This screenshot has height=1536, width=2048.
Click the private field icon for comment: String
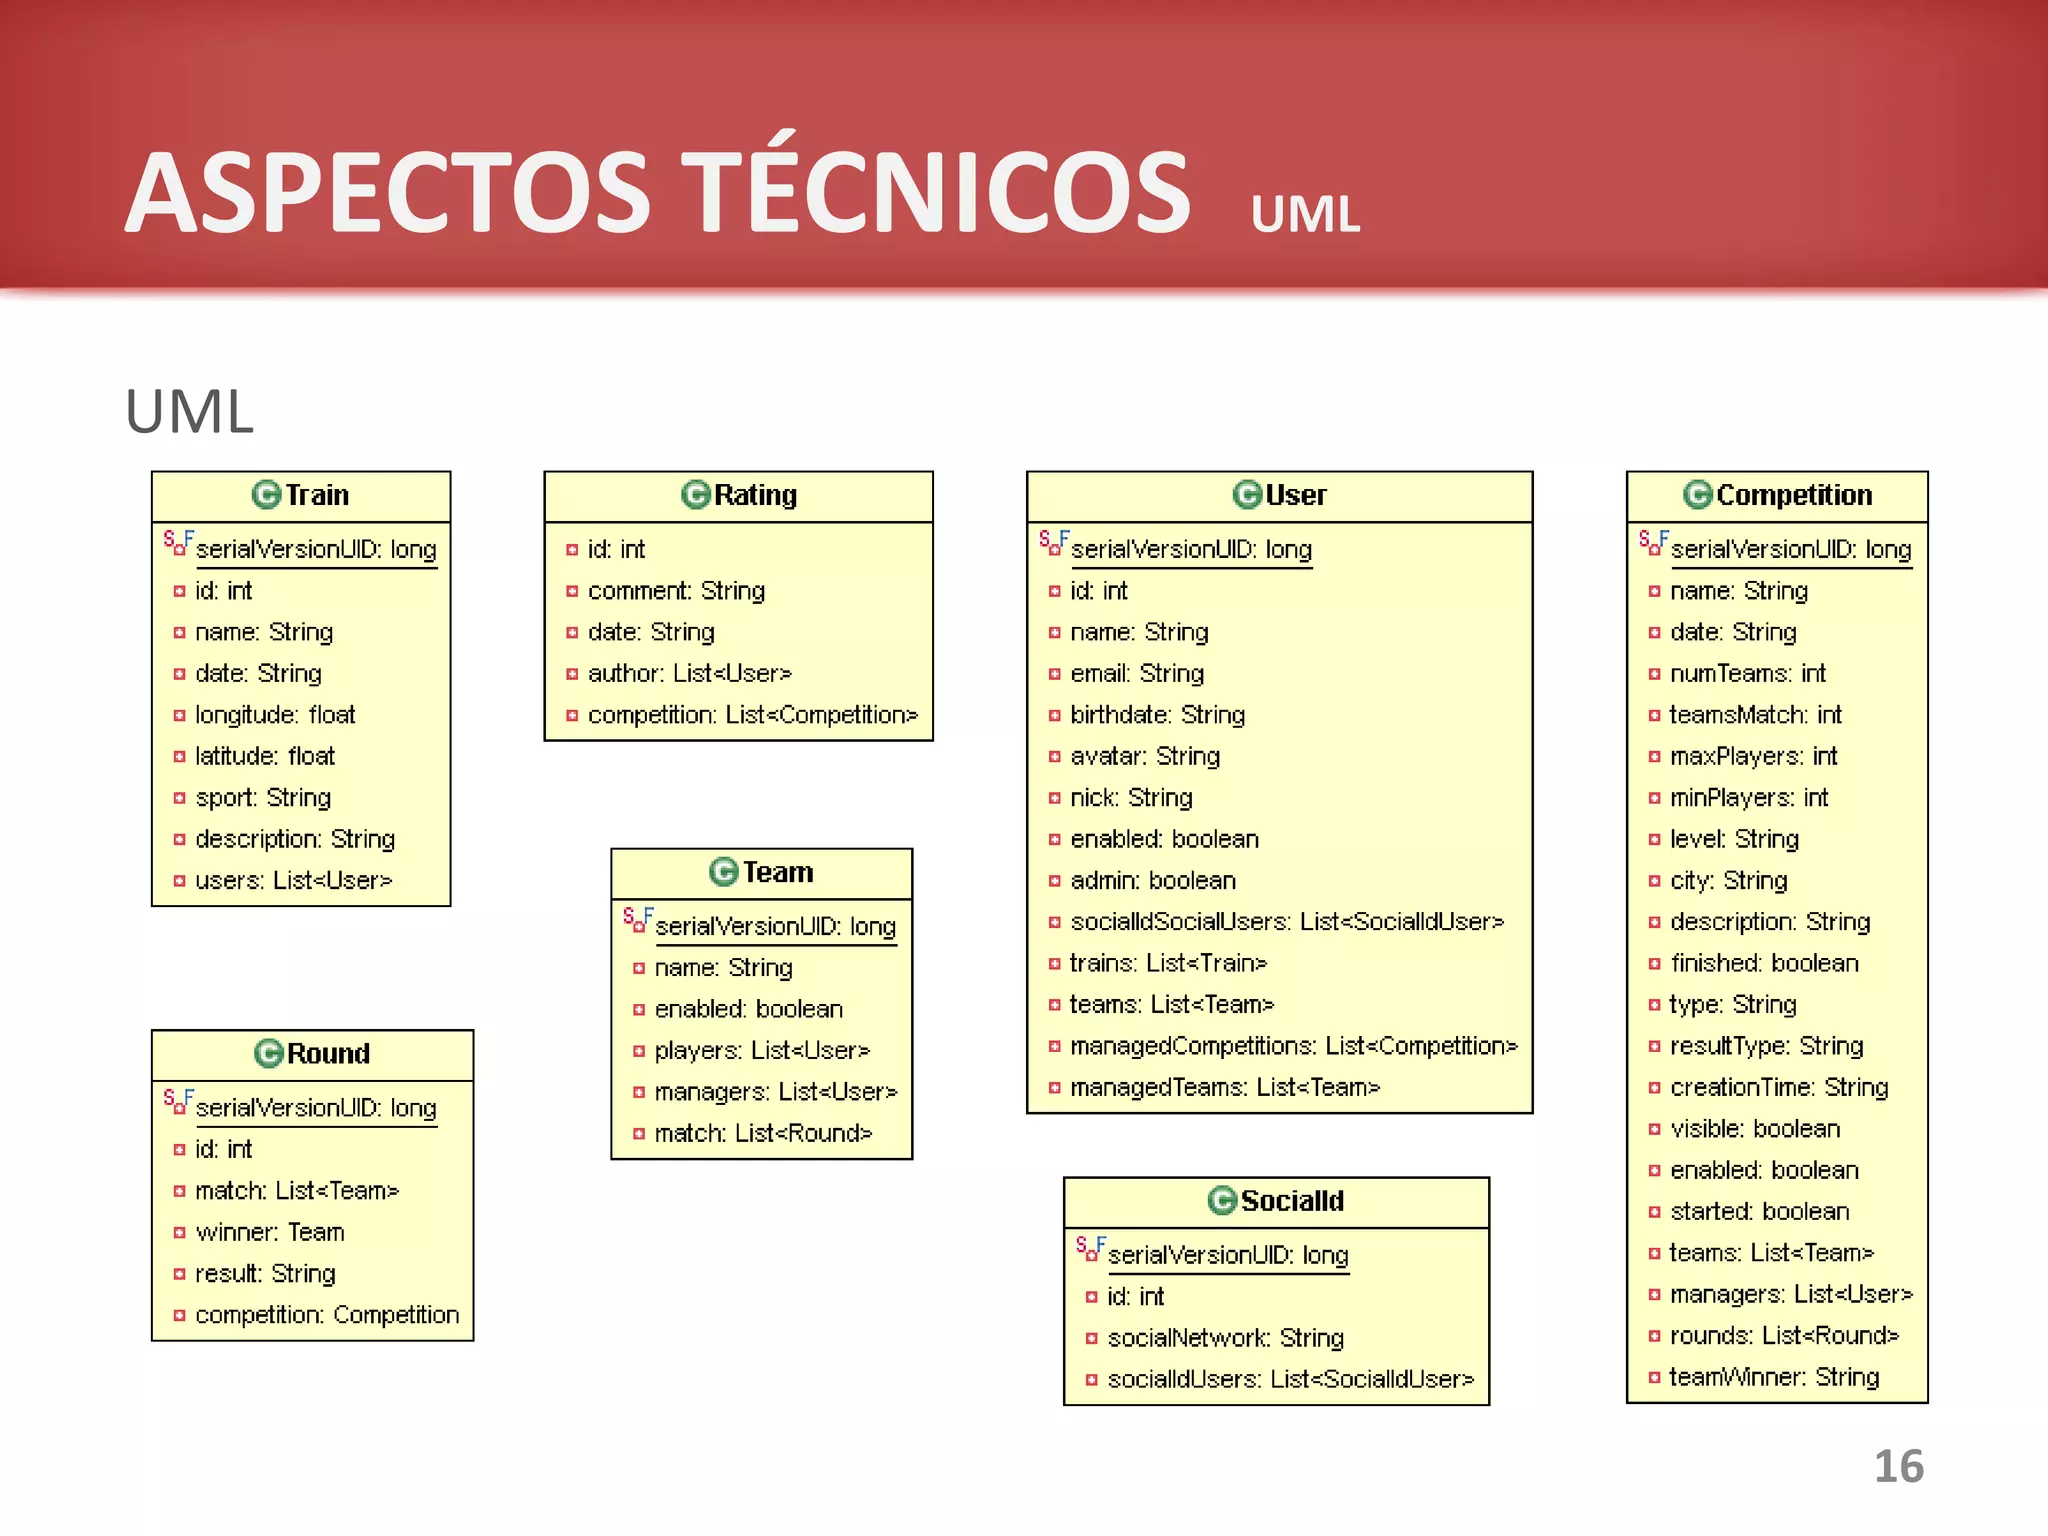tap(572, 591)
